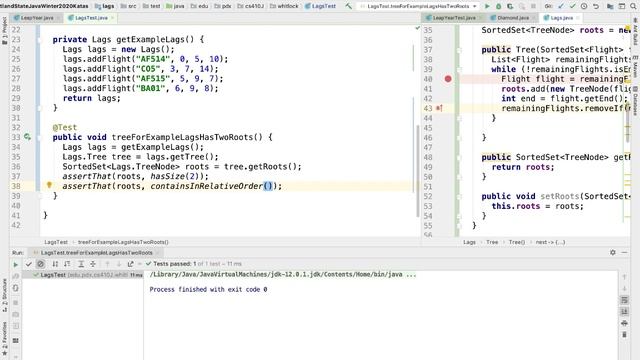This screenshot has width=640, height=360.
Task: Sort tests alphabetically in Run panel
Action: point(55,264)
